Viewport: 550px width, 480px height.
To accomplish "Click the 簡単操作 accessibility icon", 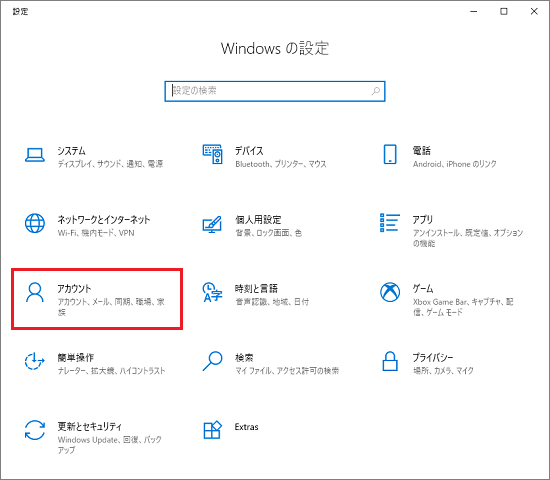I will pyautogui.click(x=35, y=361).
